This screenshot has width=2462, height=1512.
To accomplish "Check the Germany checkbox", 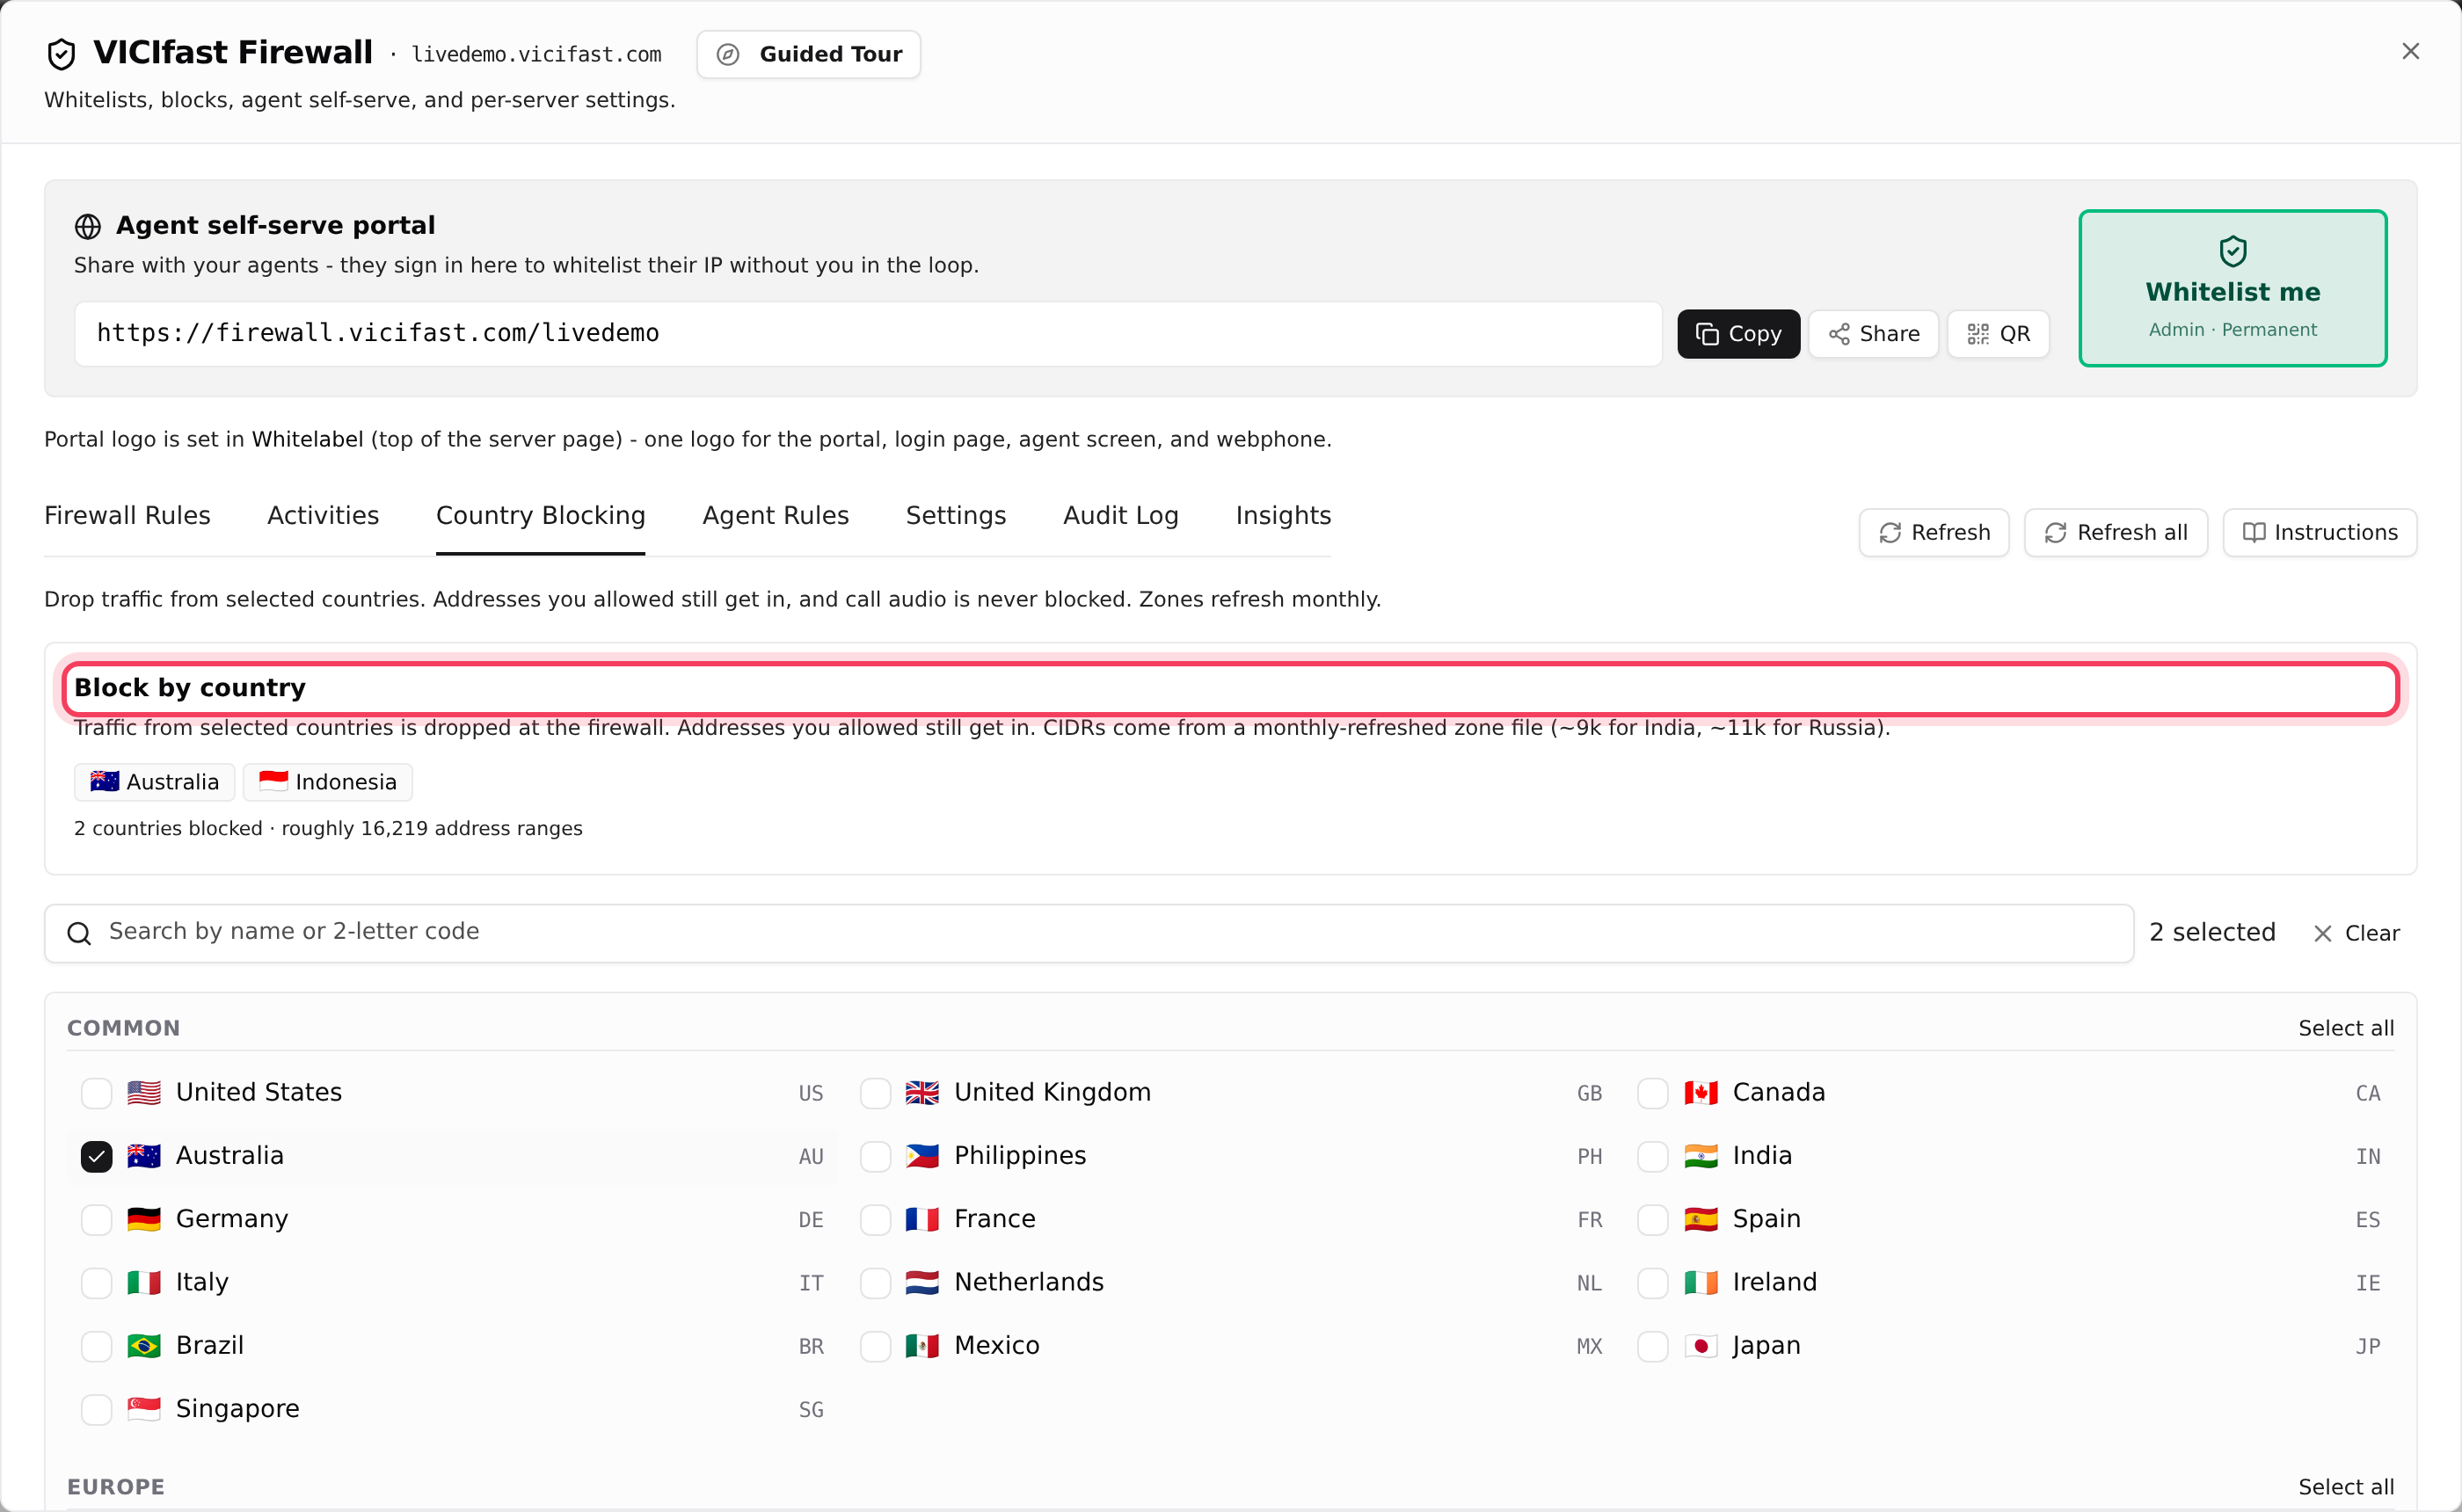I will pyautogui.click(x=96, y=1219).
